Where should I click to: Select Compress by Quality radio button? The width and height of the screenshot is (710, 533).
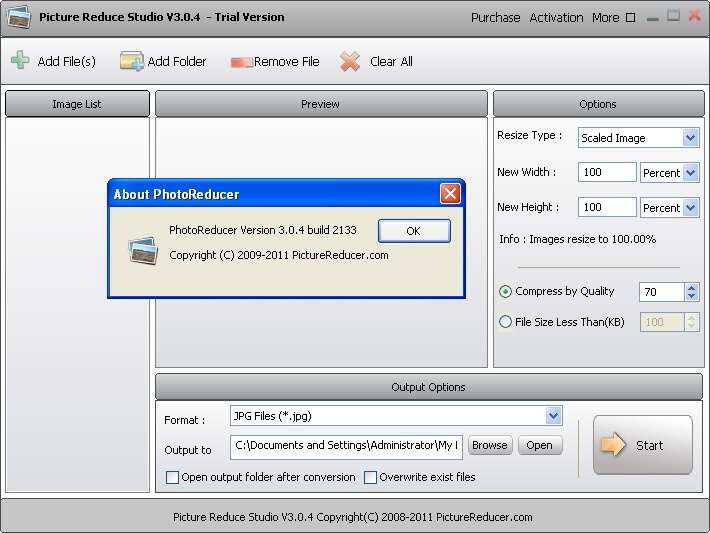point(505,291)
